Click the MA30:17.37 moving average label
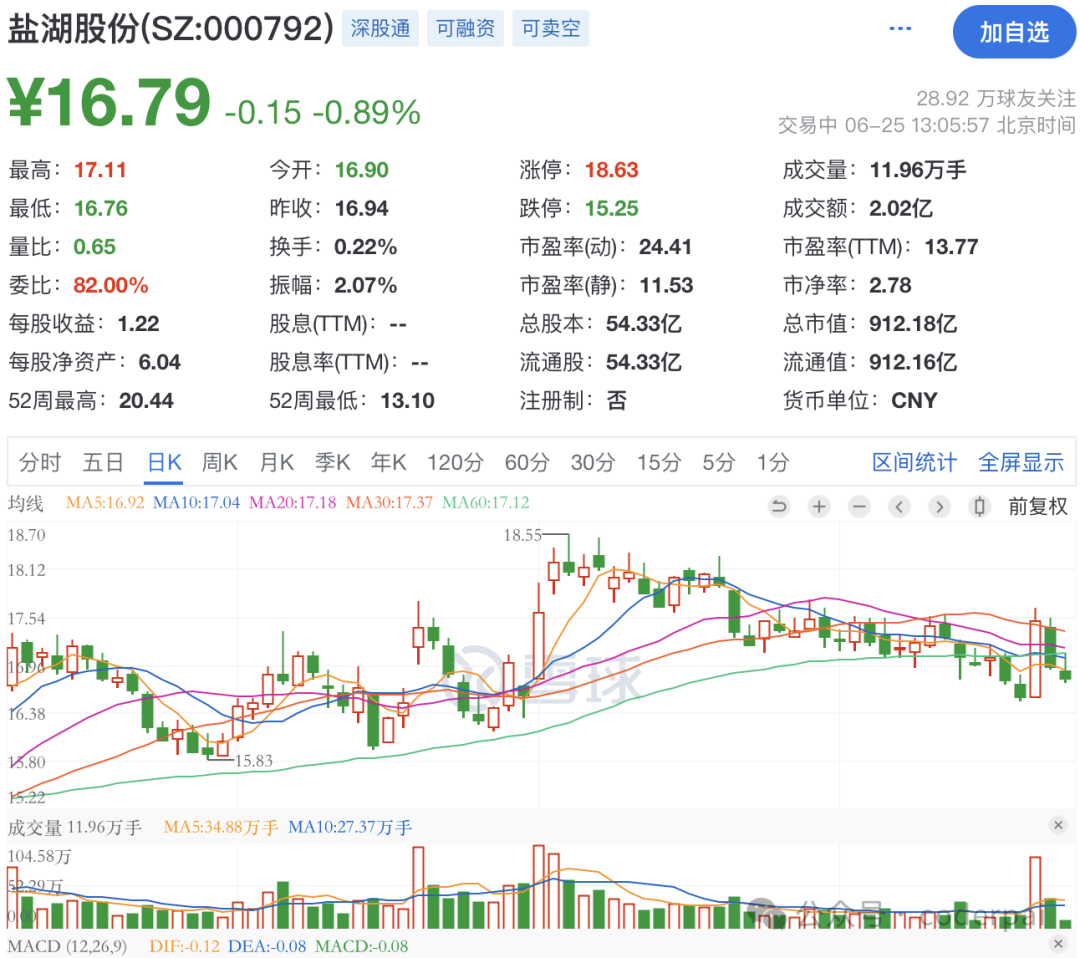The height and width of the screenshot is (958, 1080). (x=388, y=503)
